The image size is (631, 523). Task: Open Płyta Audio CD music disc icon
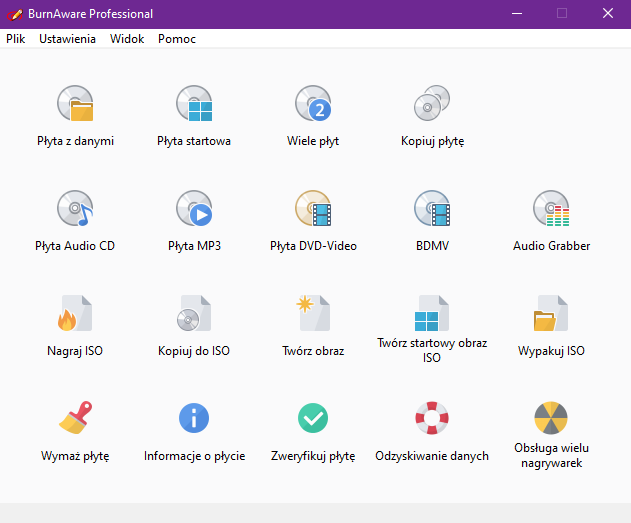coord(75,208)
